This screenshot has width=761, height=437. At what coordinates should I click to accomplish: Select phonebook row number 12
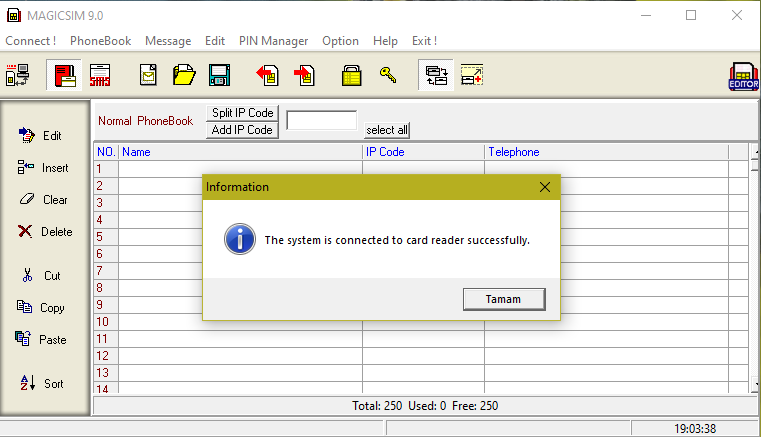coord(106,355)
